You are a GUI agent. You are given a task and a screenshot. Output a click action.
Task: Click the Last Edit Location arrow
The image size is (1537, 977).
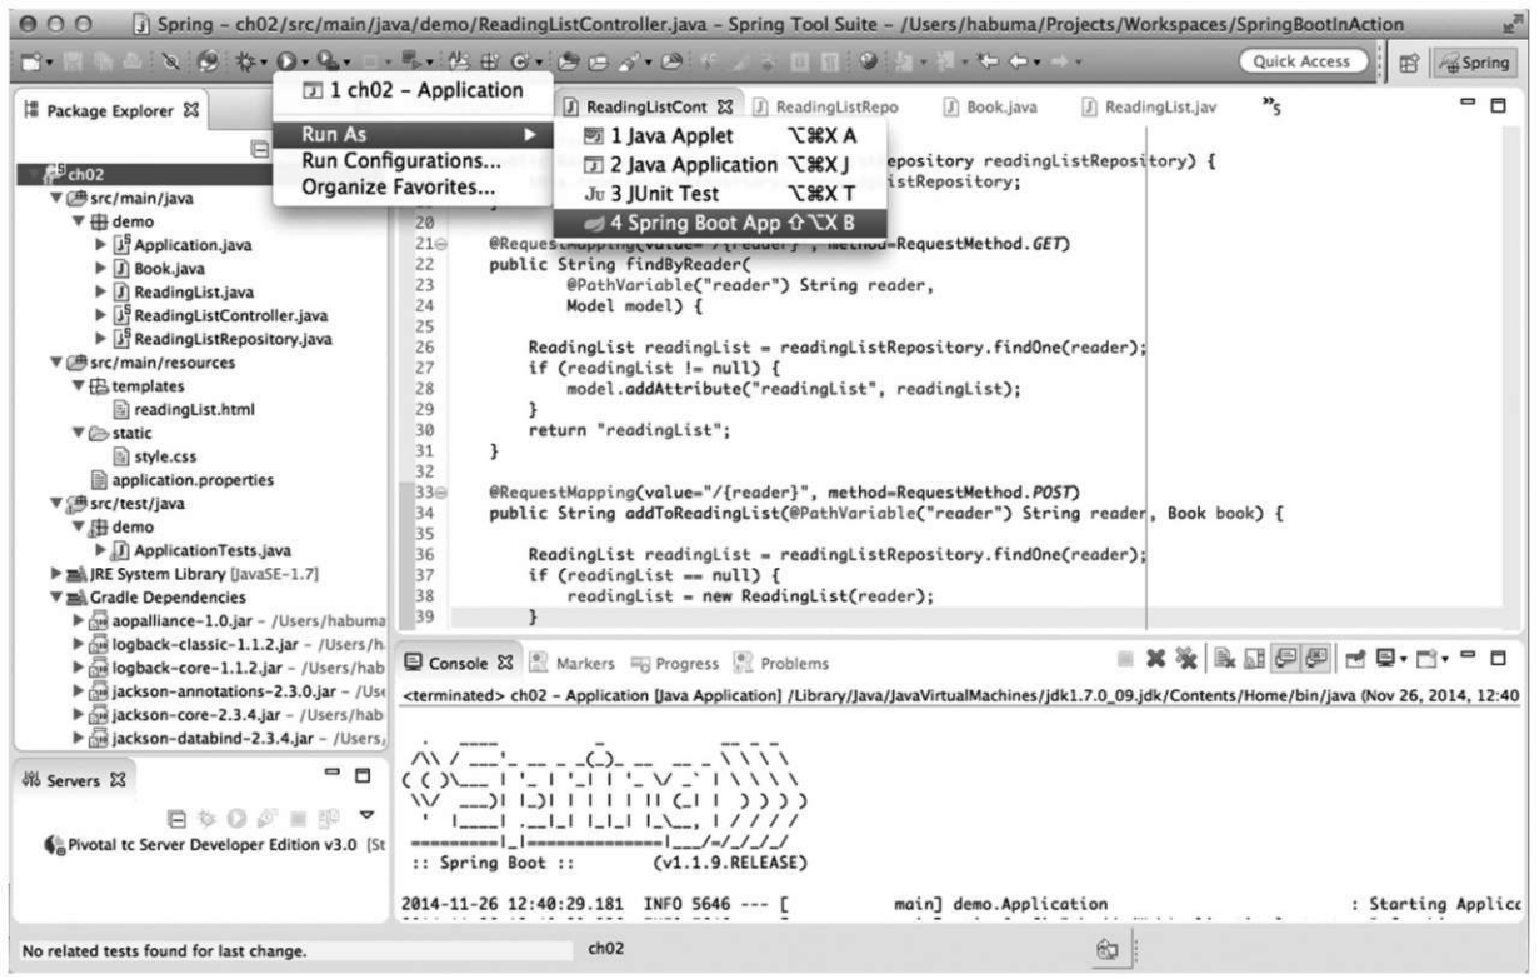[988, 62]
